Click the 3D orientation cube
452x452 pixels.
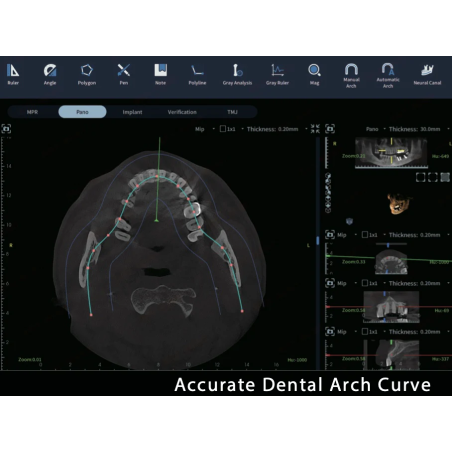349,221
